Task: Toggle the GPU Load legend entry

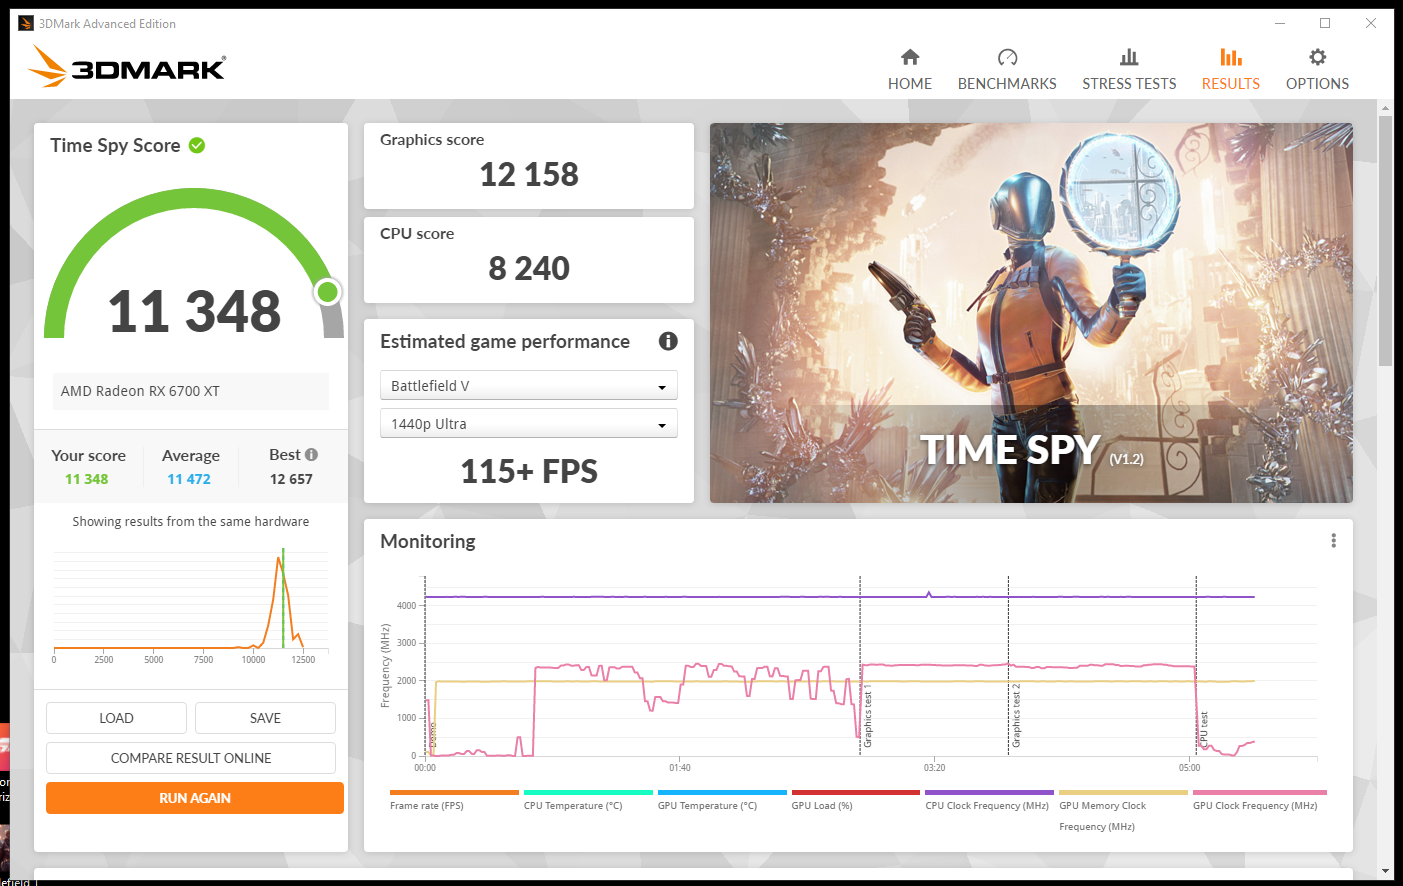Action: coord(821,805)
